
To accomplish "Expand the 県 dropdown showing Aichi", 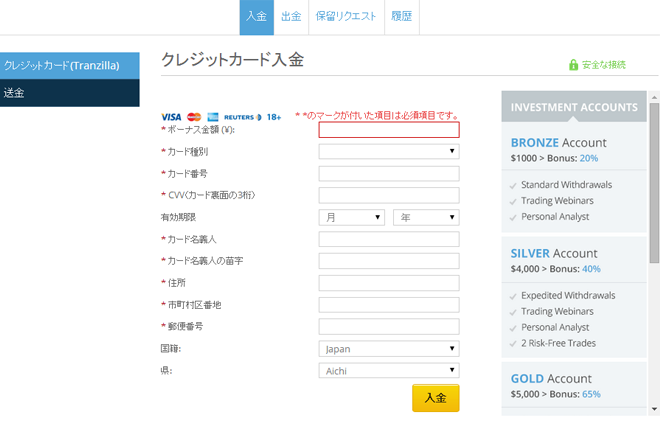I will [388, 371].
